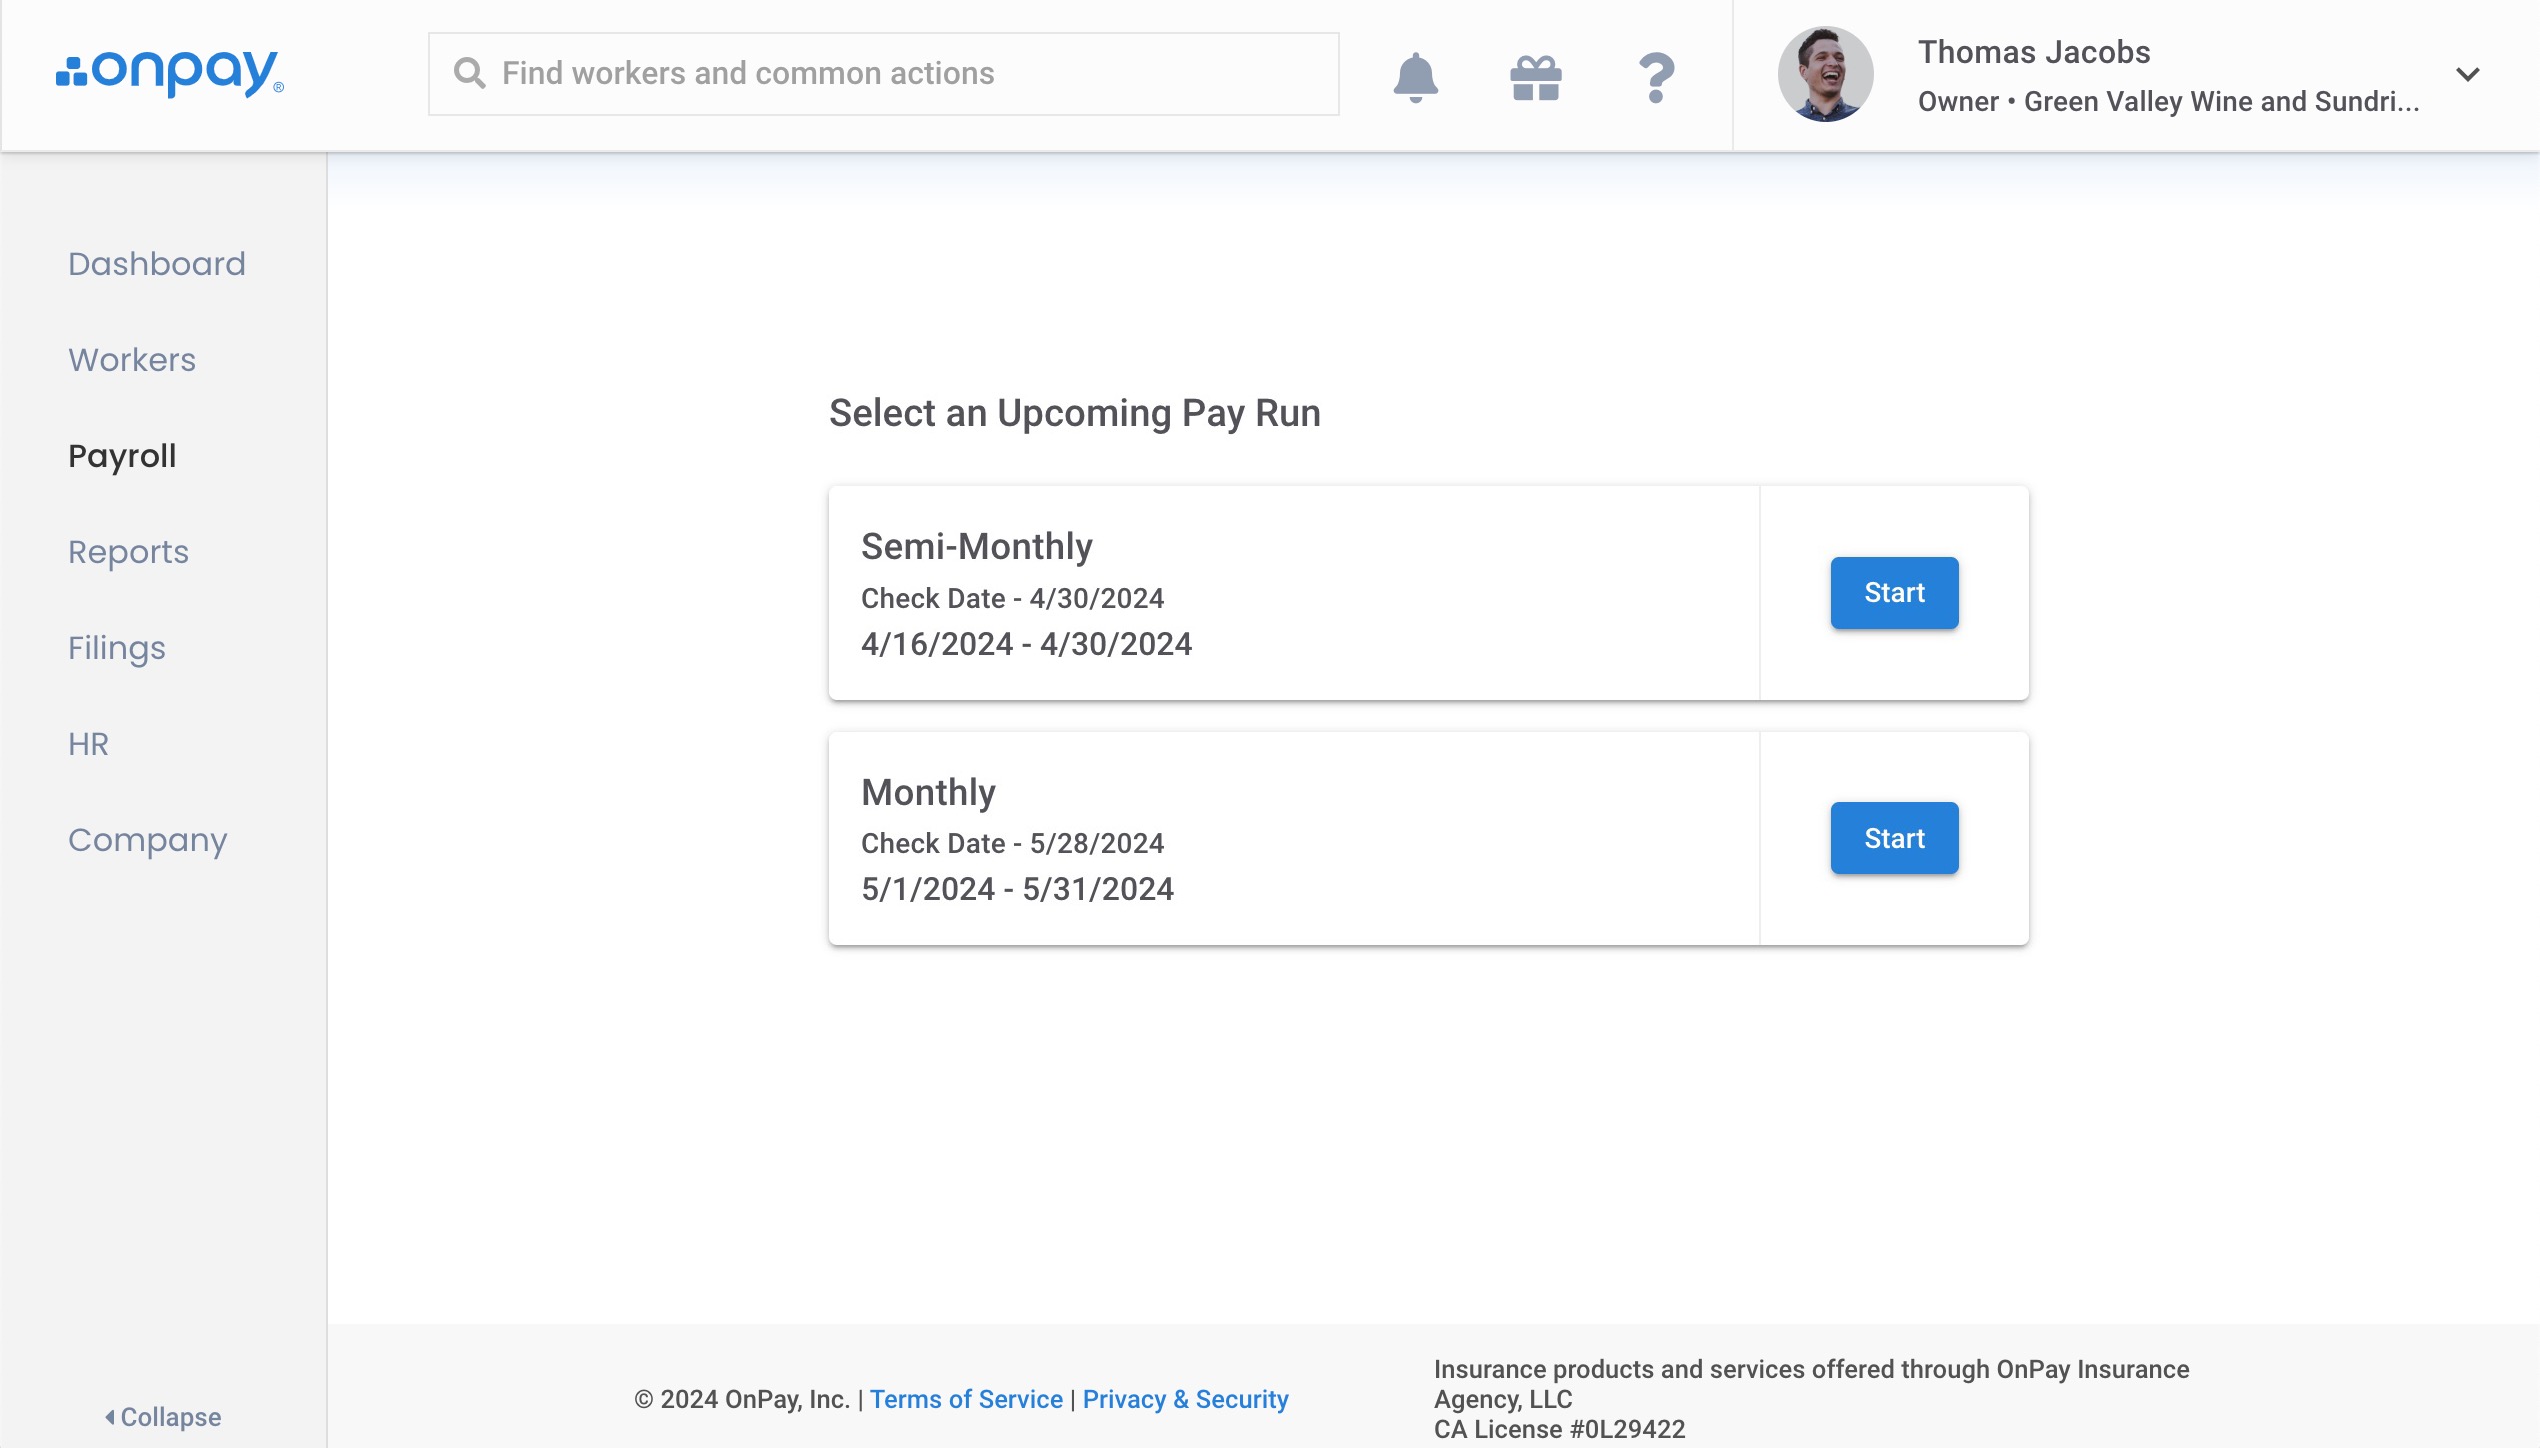Open the account dropdown chevron
Image resolution: width=2540 pixels, height=1448 pixels.
tap(2467, 74)
